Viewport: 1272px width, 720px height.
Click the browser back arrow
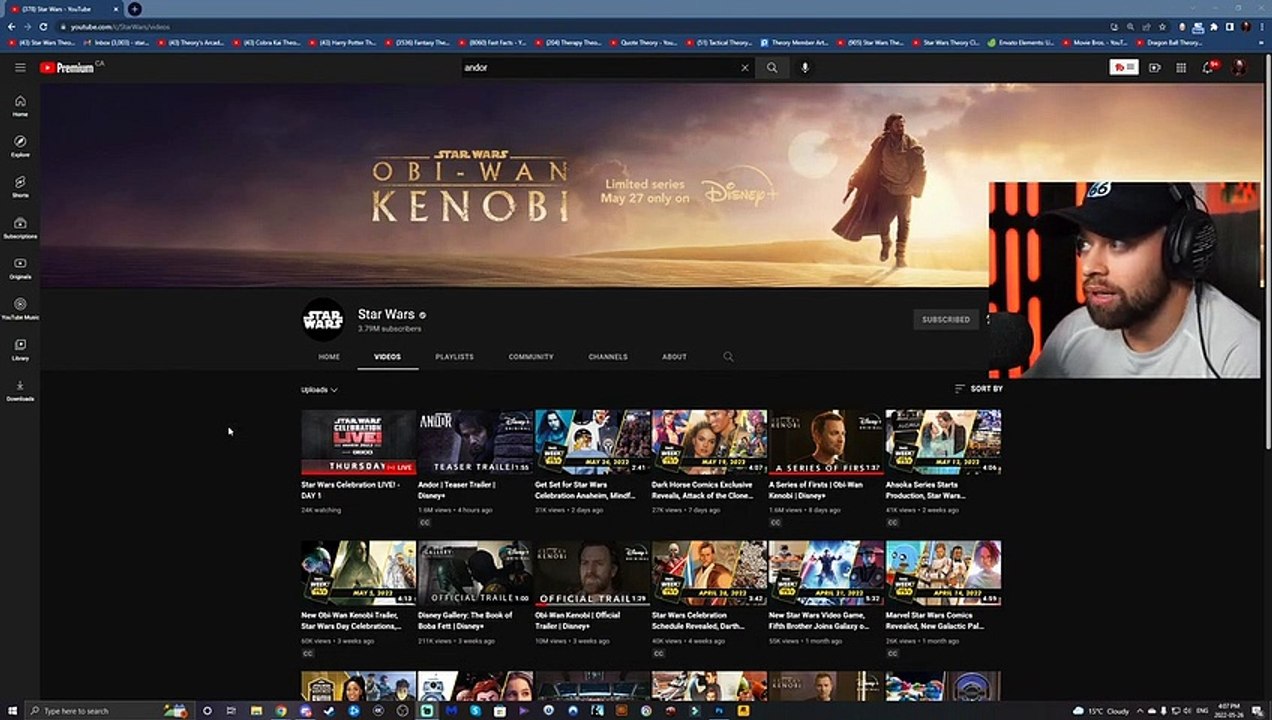[x=11, y=26]
